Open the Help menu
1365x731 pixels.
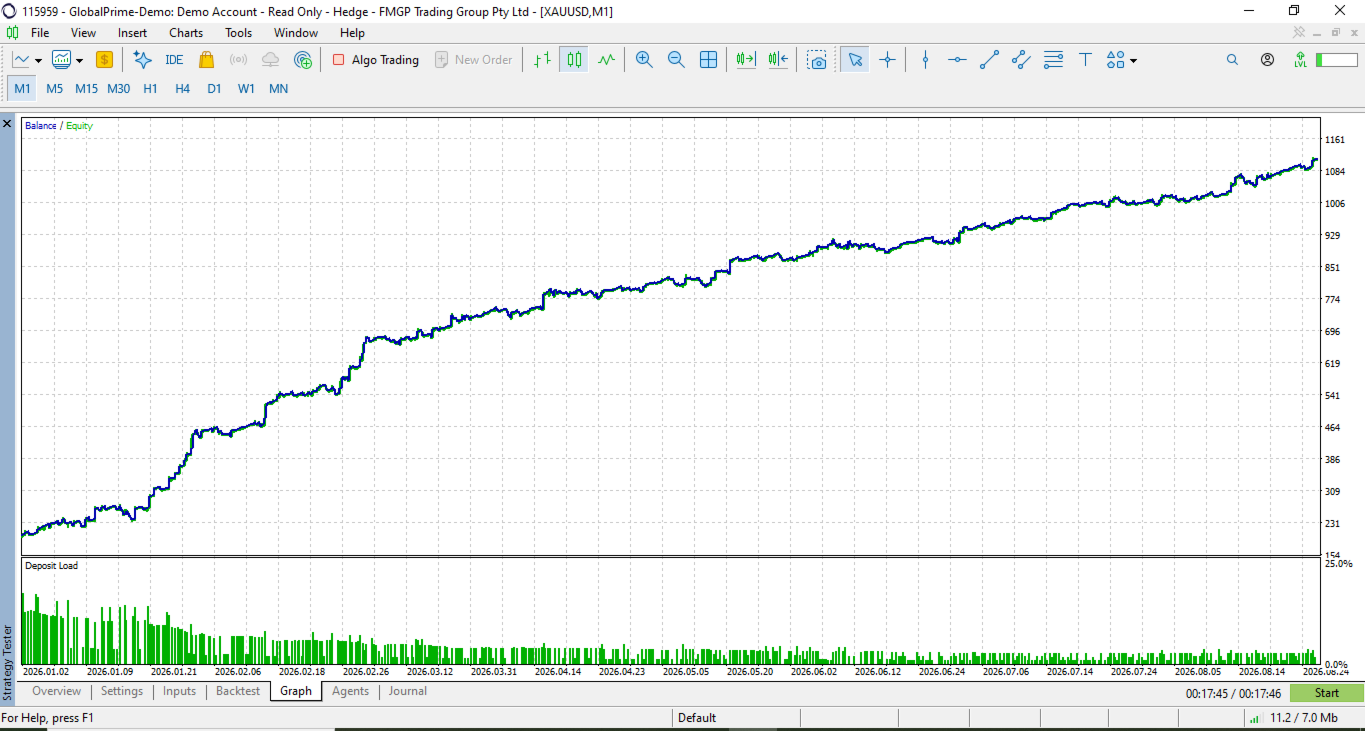pyautogui.click(x=352, y=33)
